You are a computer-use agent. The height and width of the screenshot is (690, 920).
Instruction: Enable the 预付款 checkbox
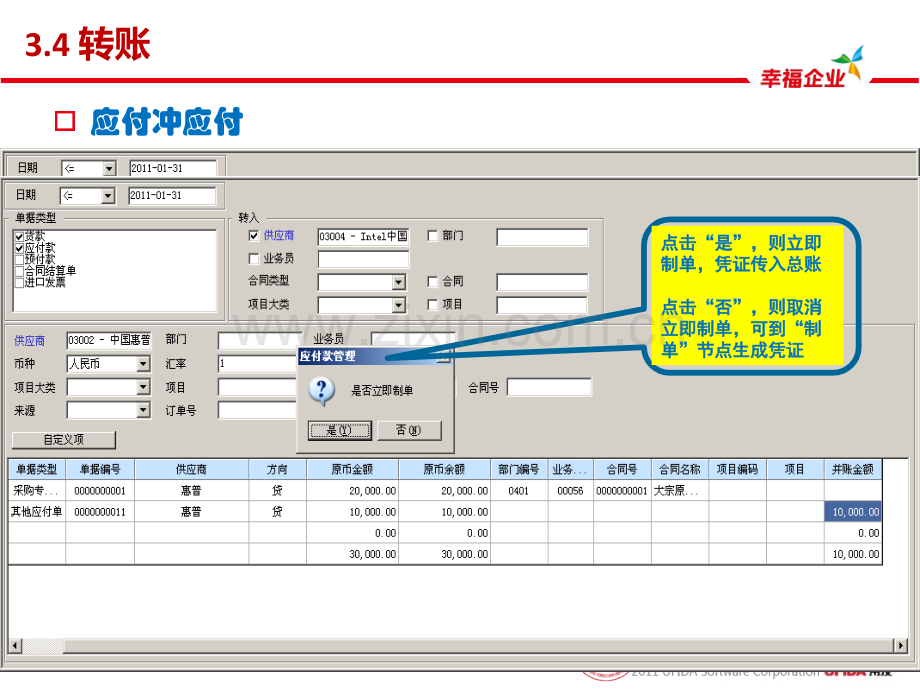click(19, 259)
